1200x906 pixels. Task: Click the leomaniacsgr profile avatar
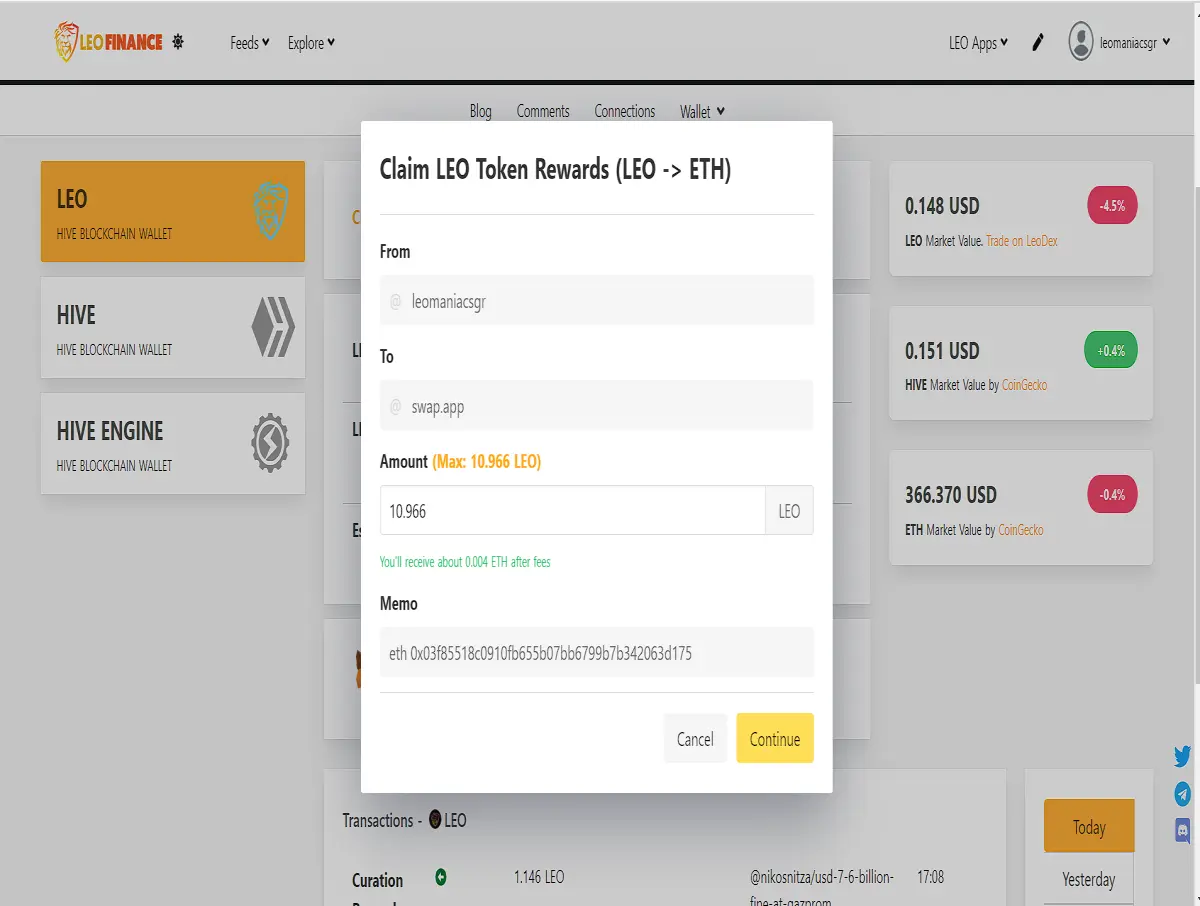coord(1080,42)
